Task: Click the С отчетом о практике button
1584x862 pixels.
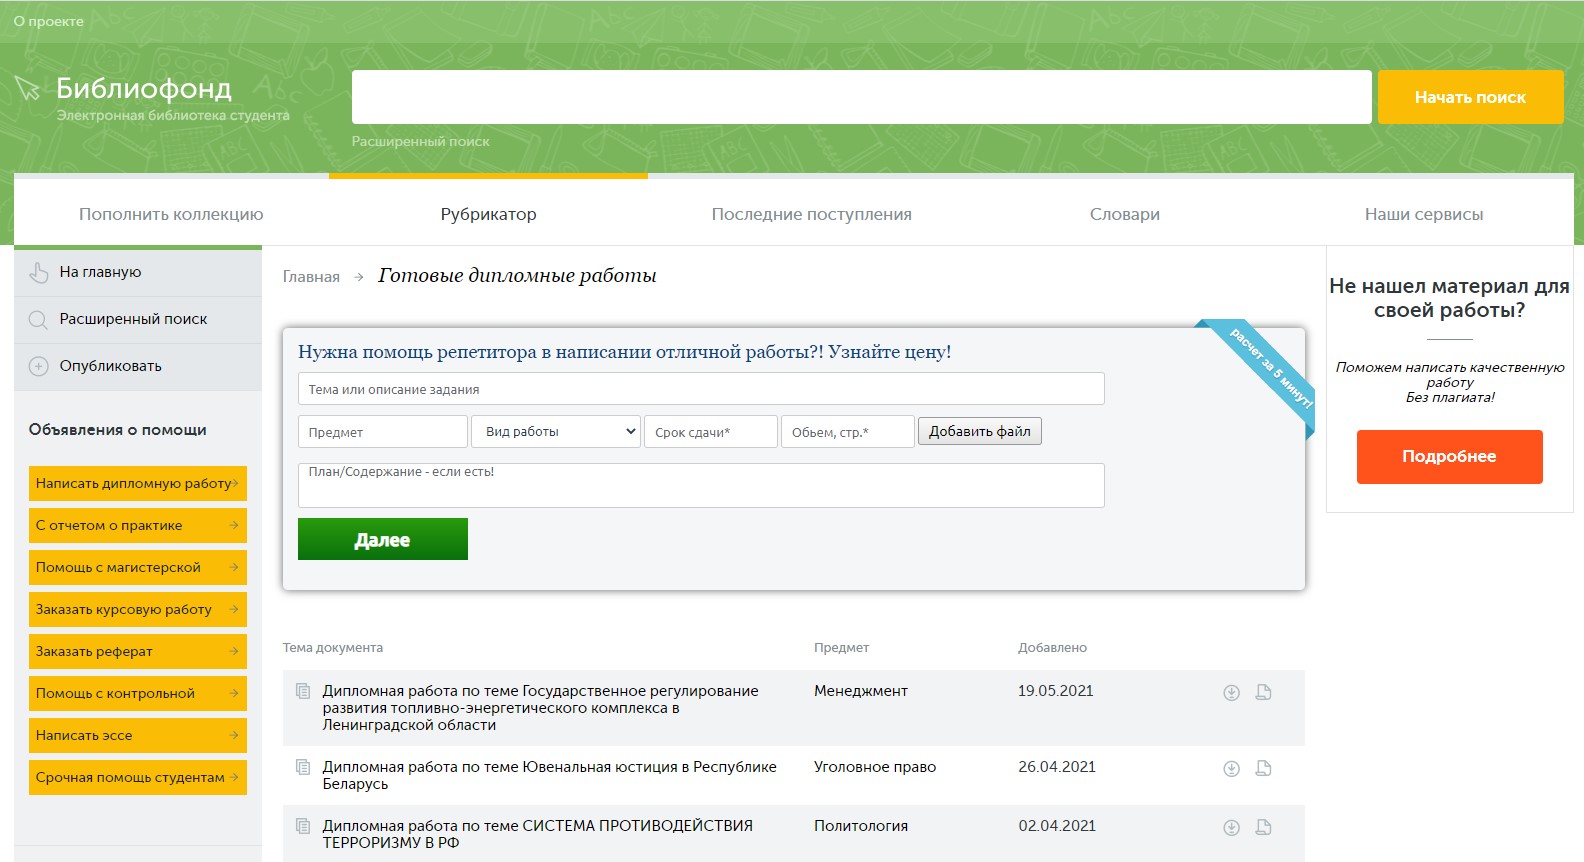Action: pyautogui.click(x=138, y=525)
